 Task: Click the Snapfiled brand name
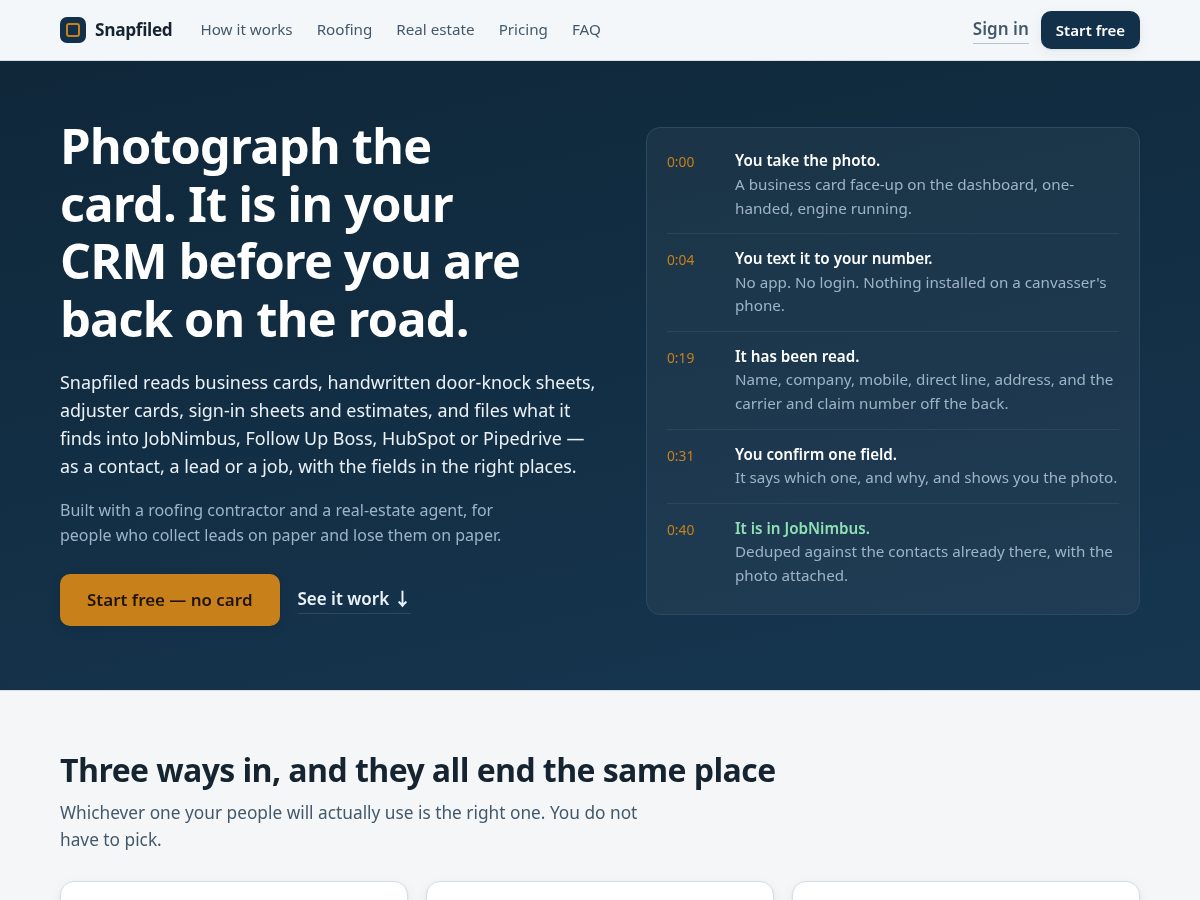(133, 30)
